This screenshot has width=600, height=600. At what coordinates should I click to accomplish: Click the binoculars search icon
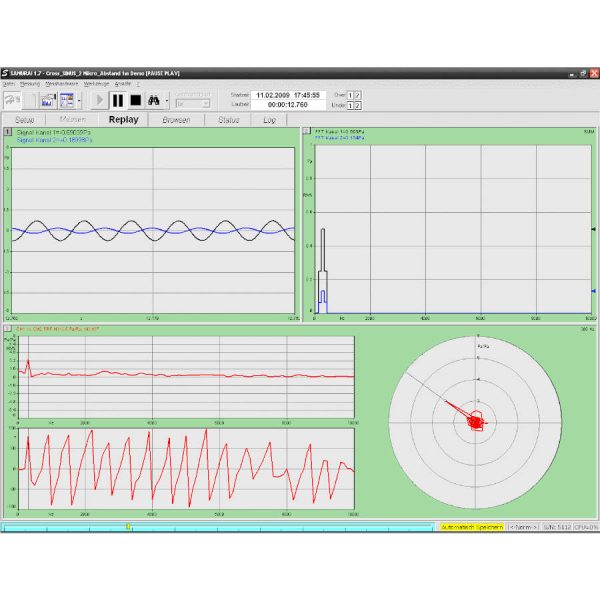(154, 101)
